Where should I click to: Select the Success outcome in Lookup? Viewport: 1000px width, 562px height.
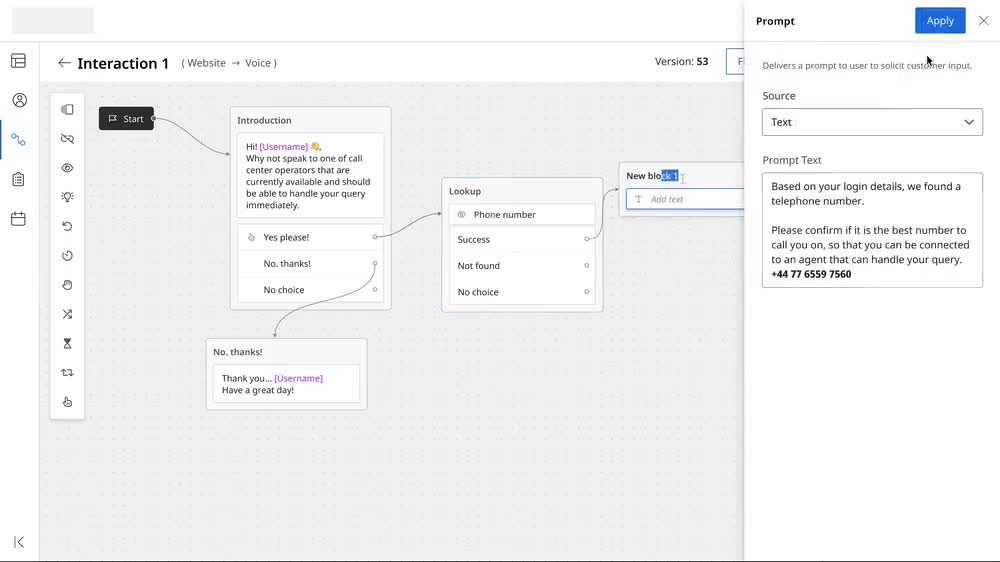[x=522, y=239]
